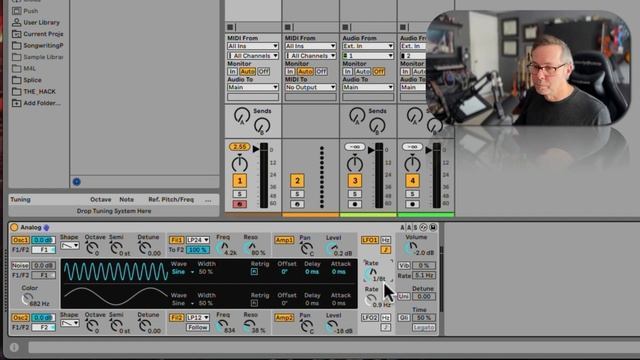Click the pan knob on track 4
640x360 pixels.
pos(412,164)
